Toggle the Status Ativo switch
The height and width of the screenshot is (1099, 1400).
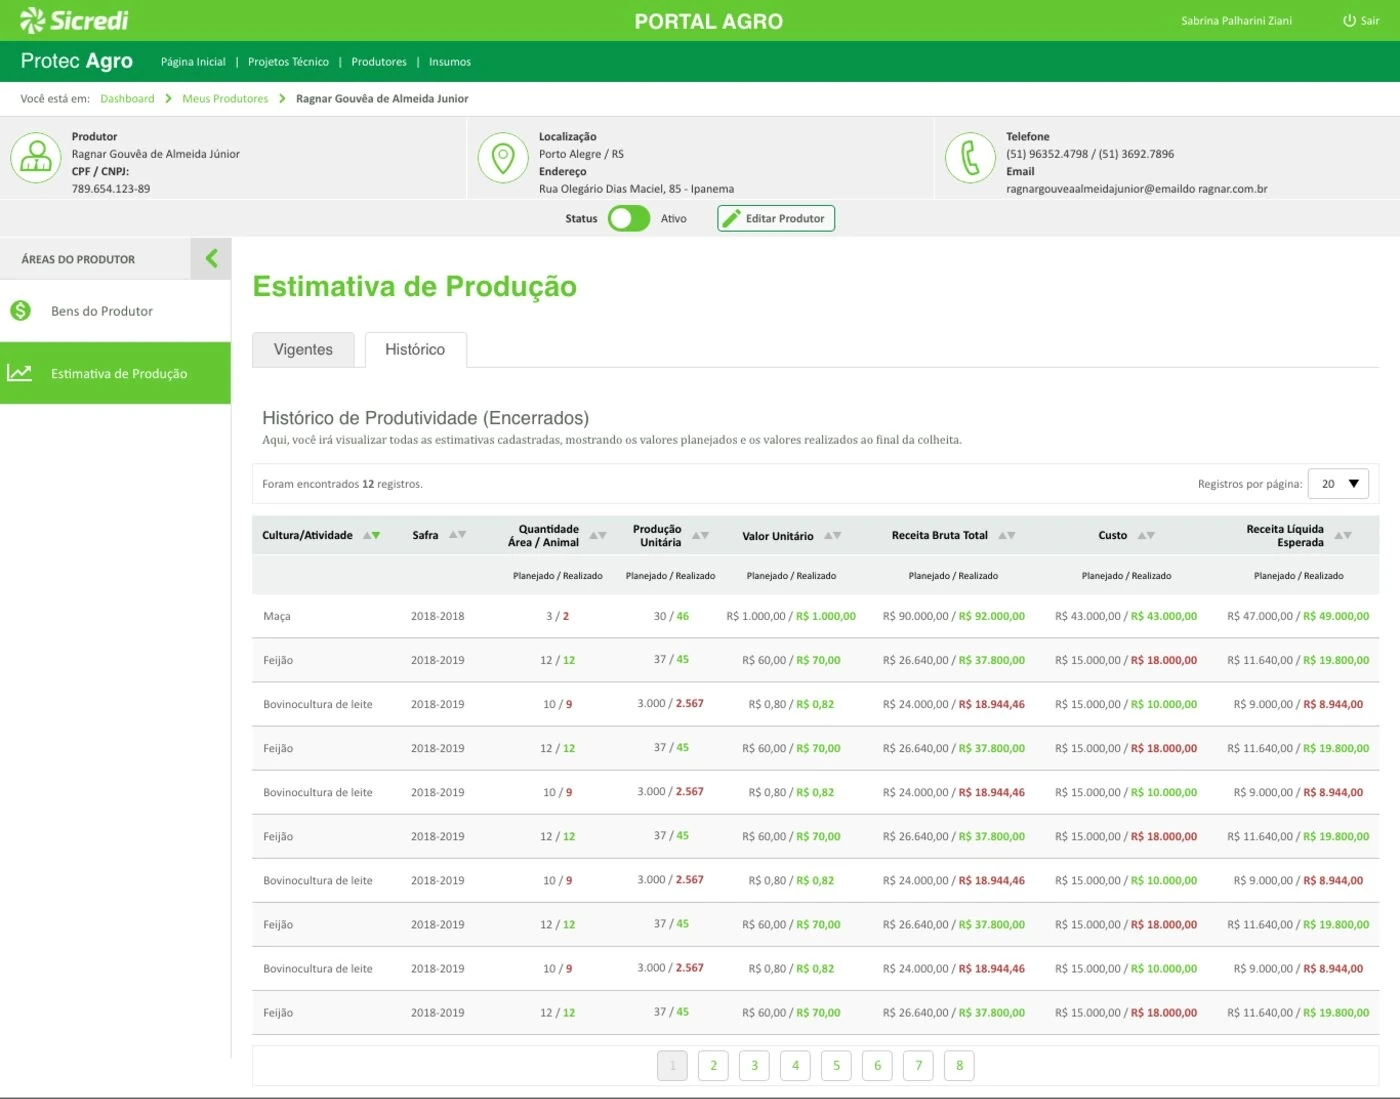click(x=629, y=218)
